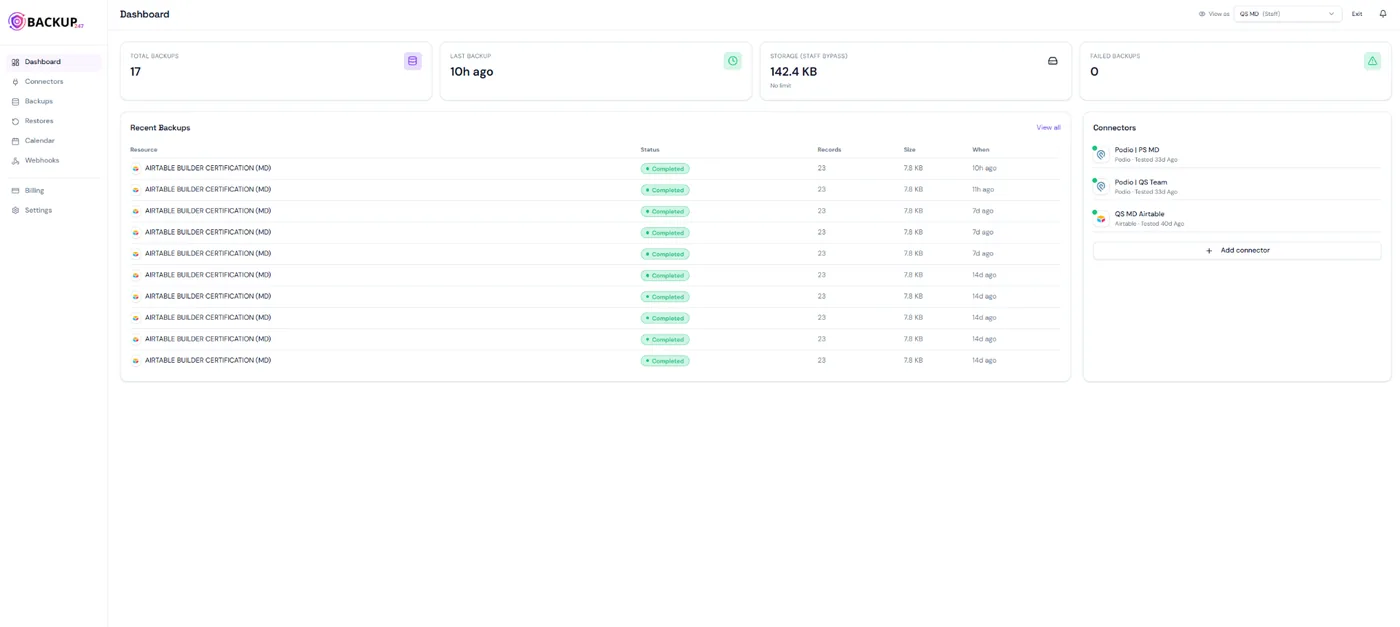Click the 10h ago cell in the backups table
1400x627 pixels.
click(x=984, y=168)
